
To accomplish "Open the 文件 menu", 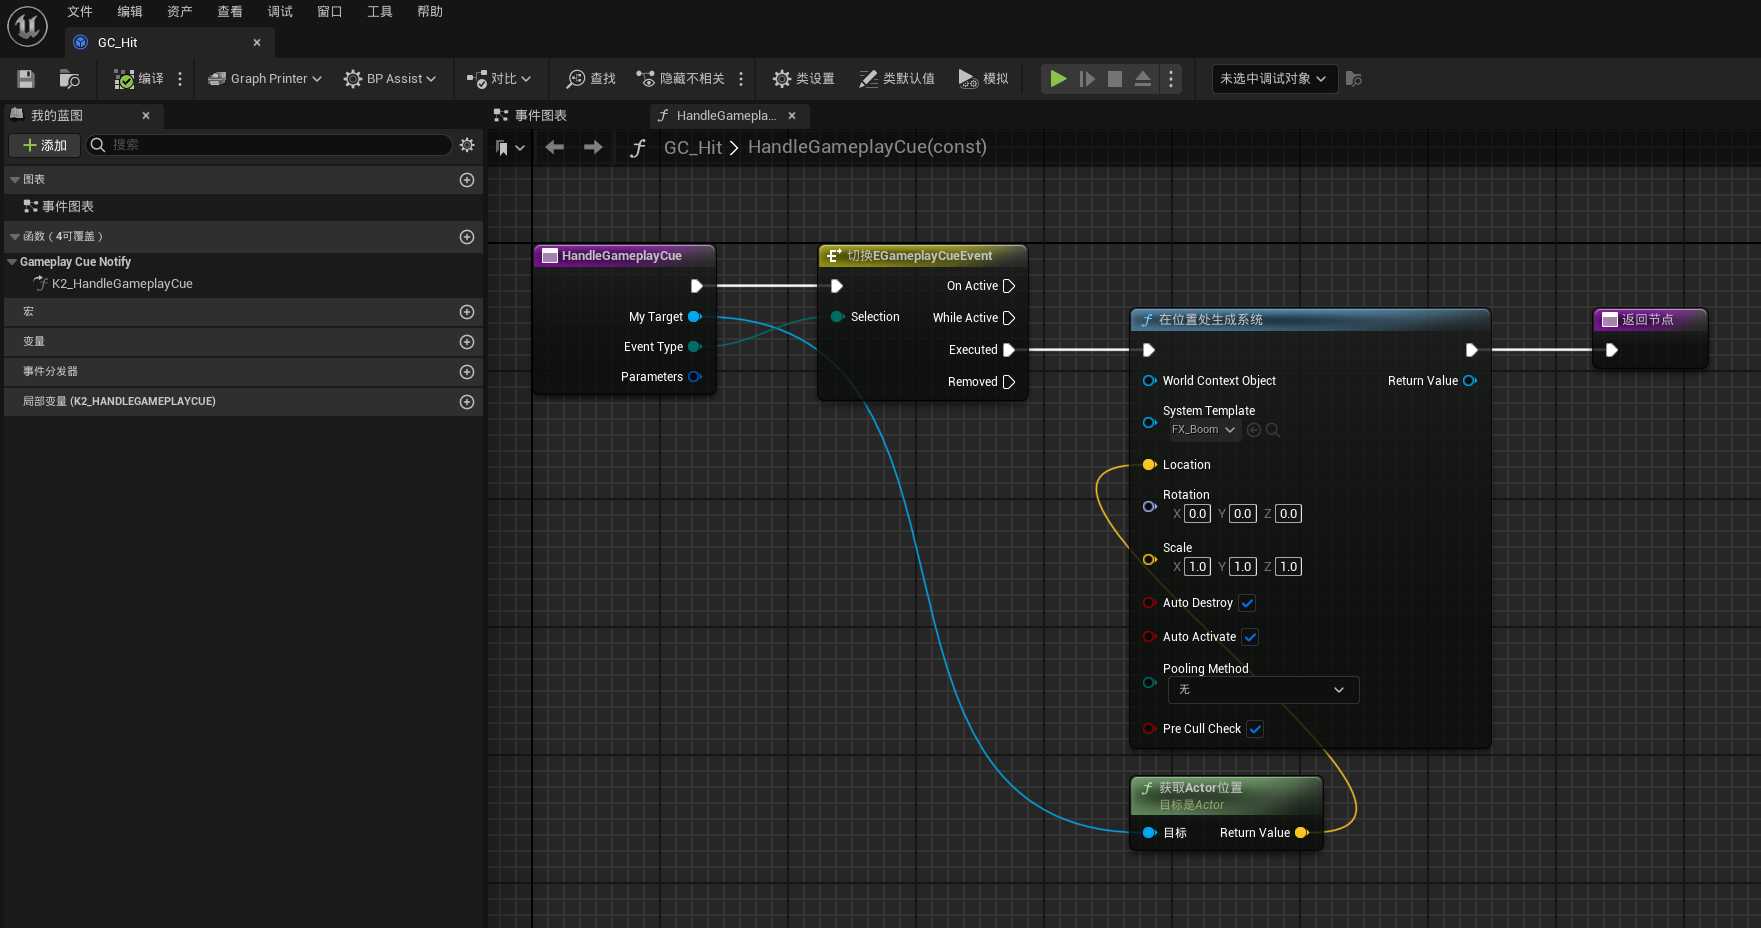I will click(x=80, y=12).
